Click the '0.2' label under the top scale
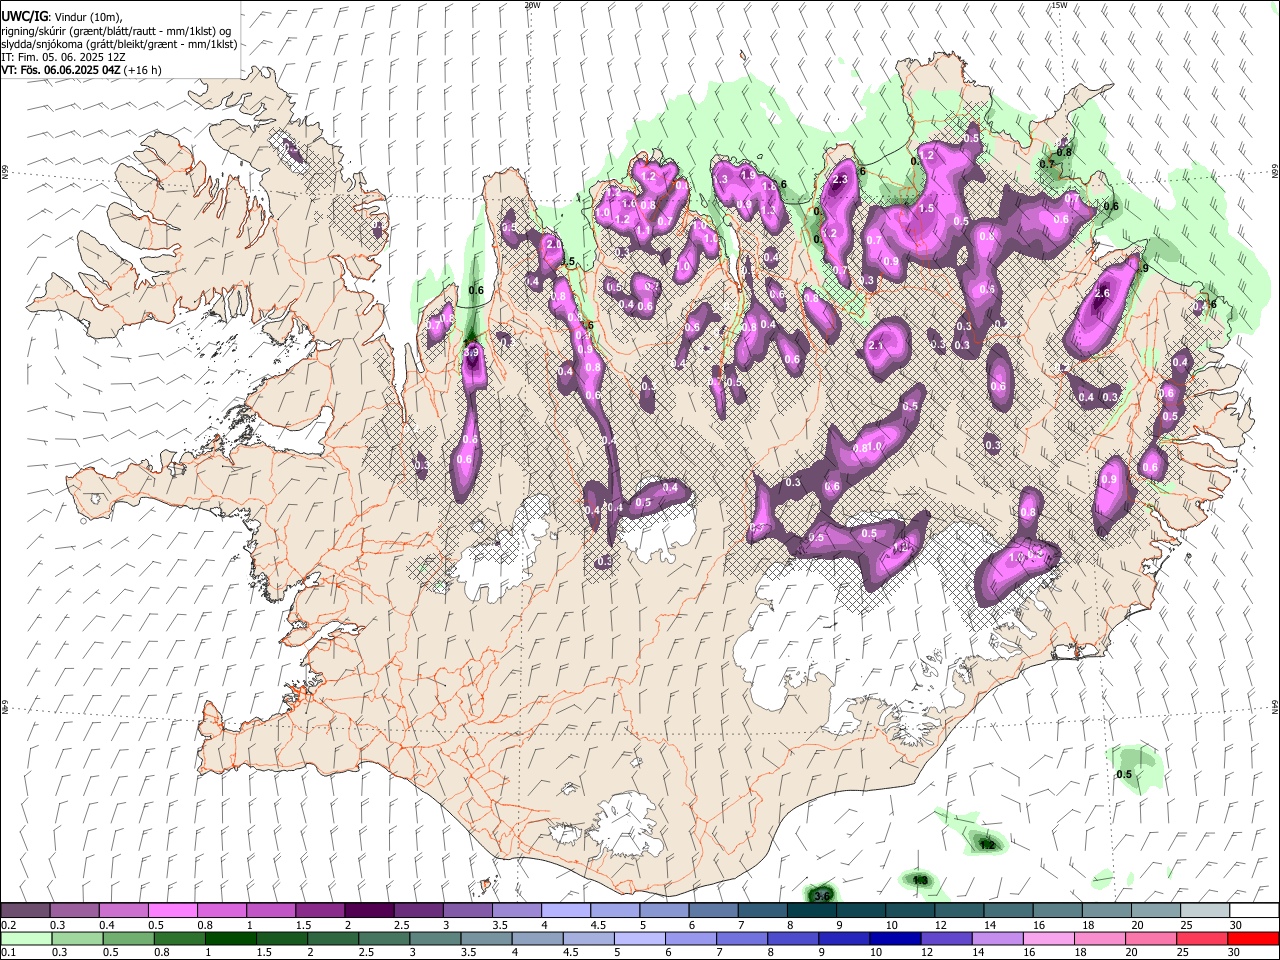 (8, 925)
